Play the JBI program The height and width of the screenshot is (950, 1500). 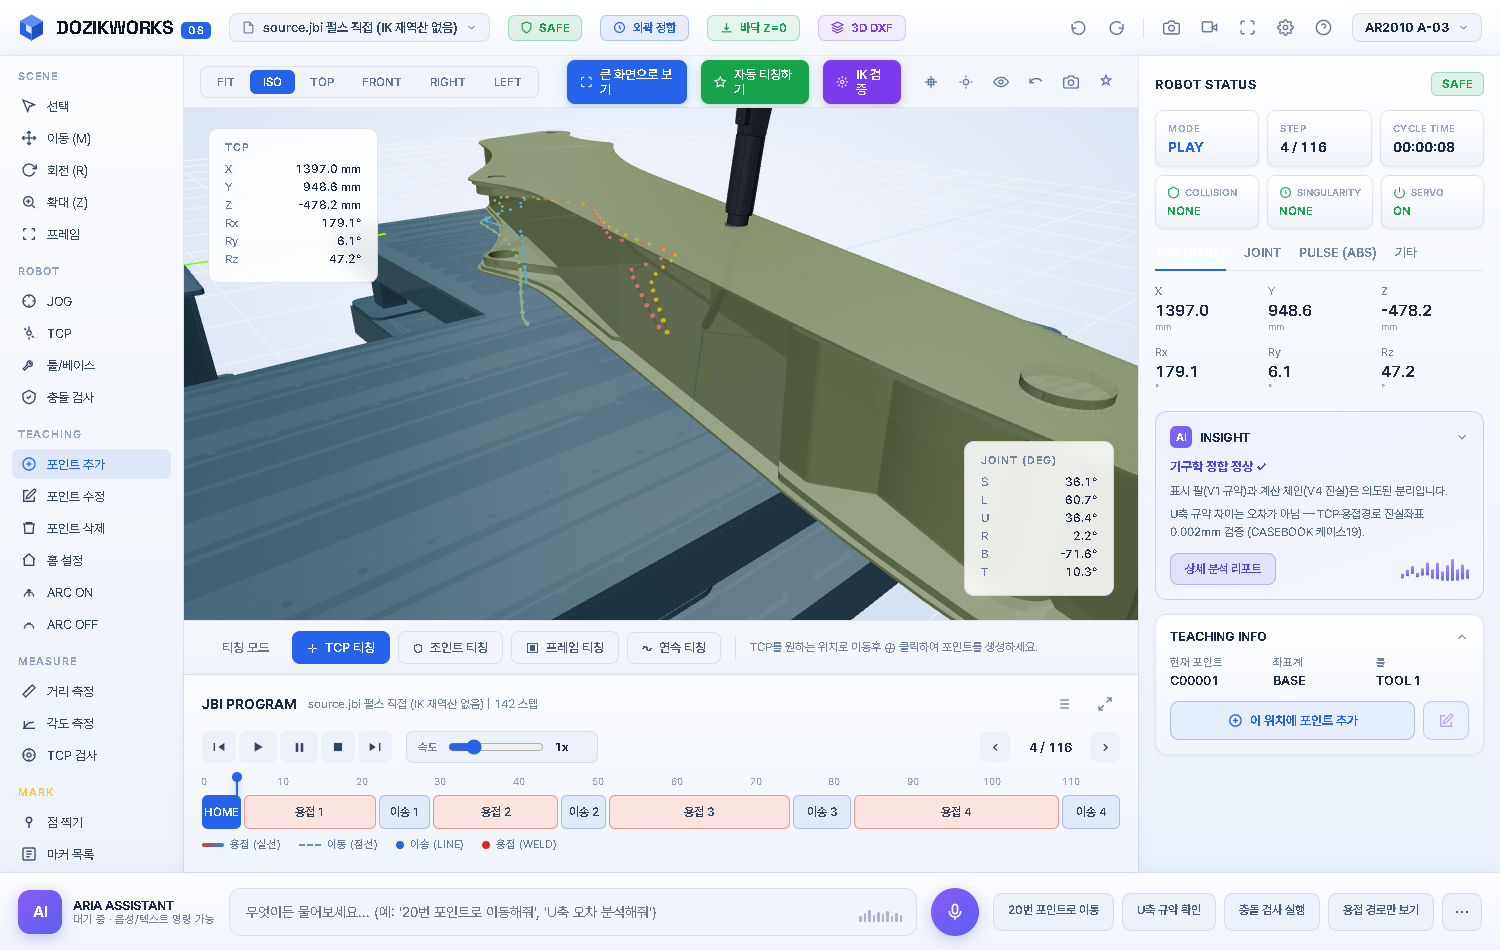(x=258, y=747)
